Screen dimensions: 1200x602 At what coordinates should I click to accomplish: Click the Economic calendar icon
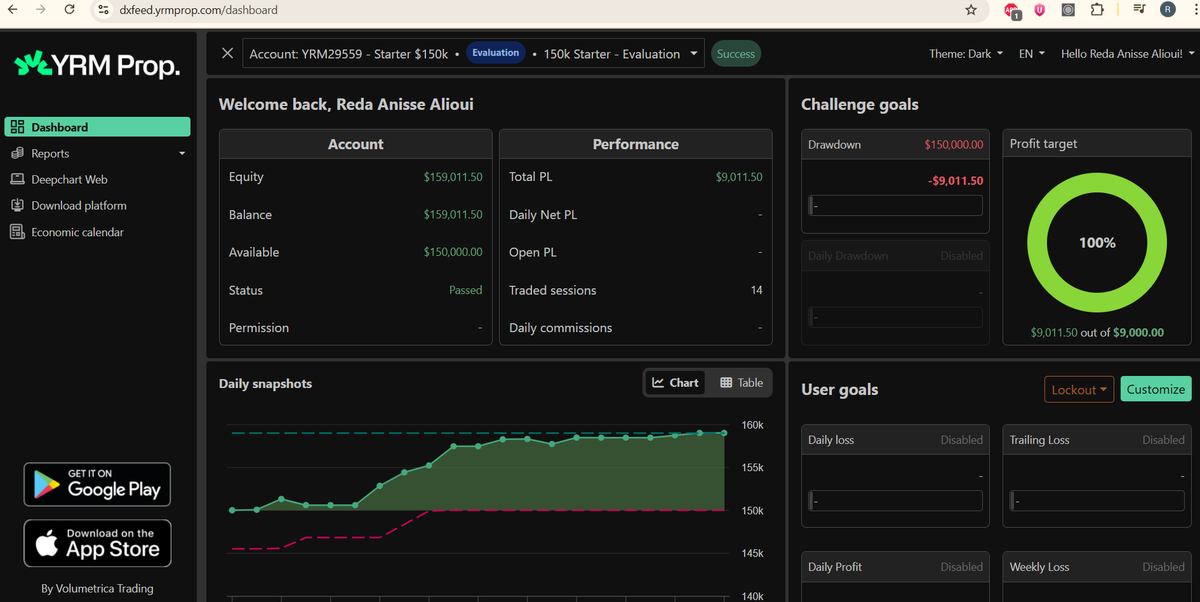coord(17,232)
